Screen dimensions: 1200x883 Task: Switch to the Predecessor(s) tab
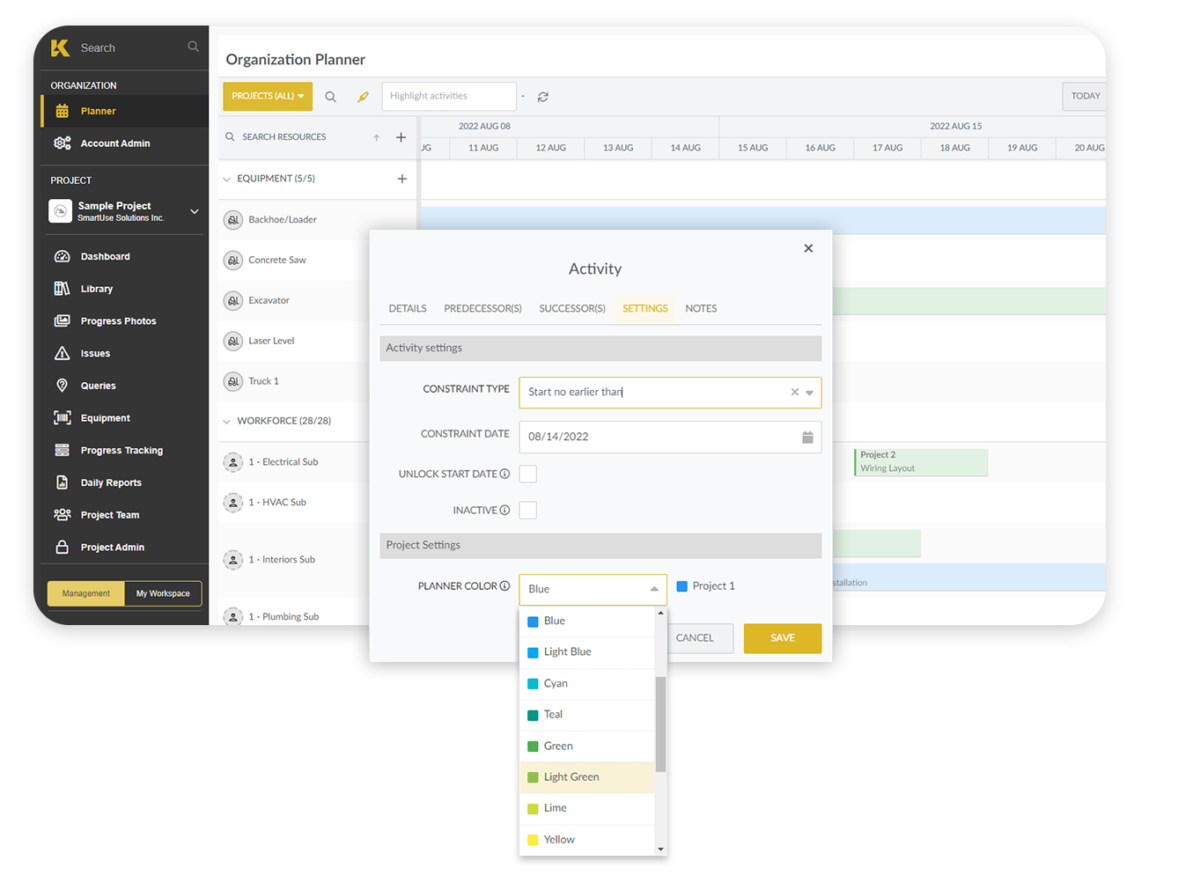(483, 308)
